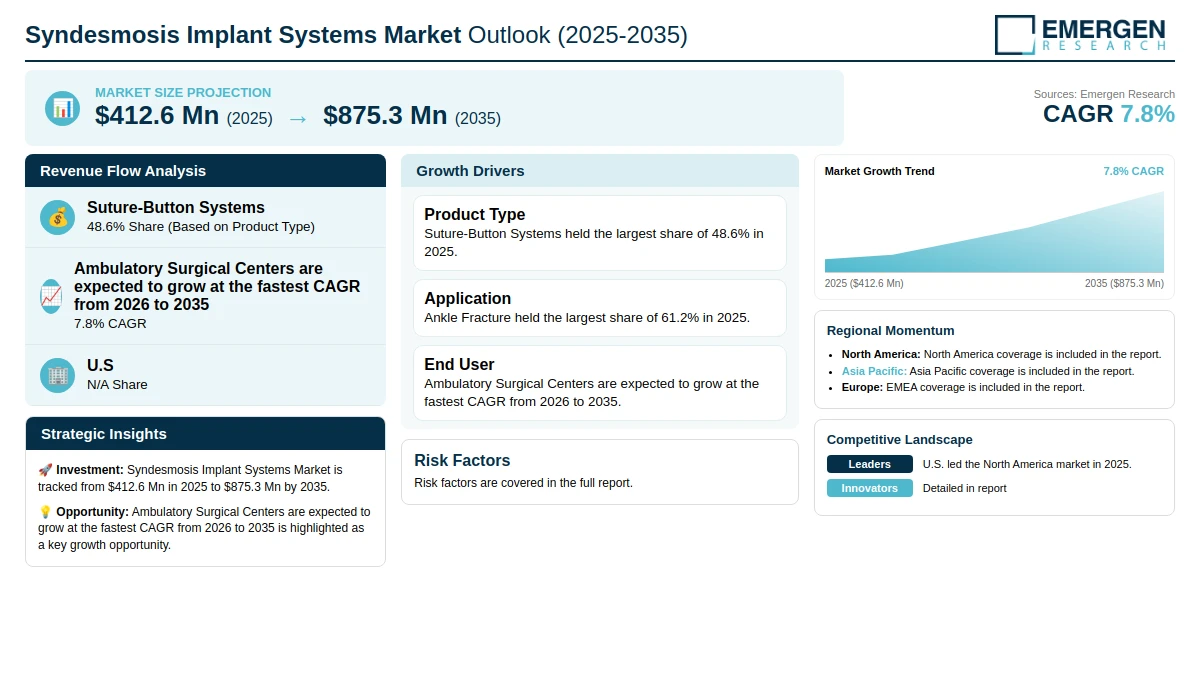
Task: Click the Emergen Research logo
Action: click(1080, 34)
